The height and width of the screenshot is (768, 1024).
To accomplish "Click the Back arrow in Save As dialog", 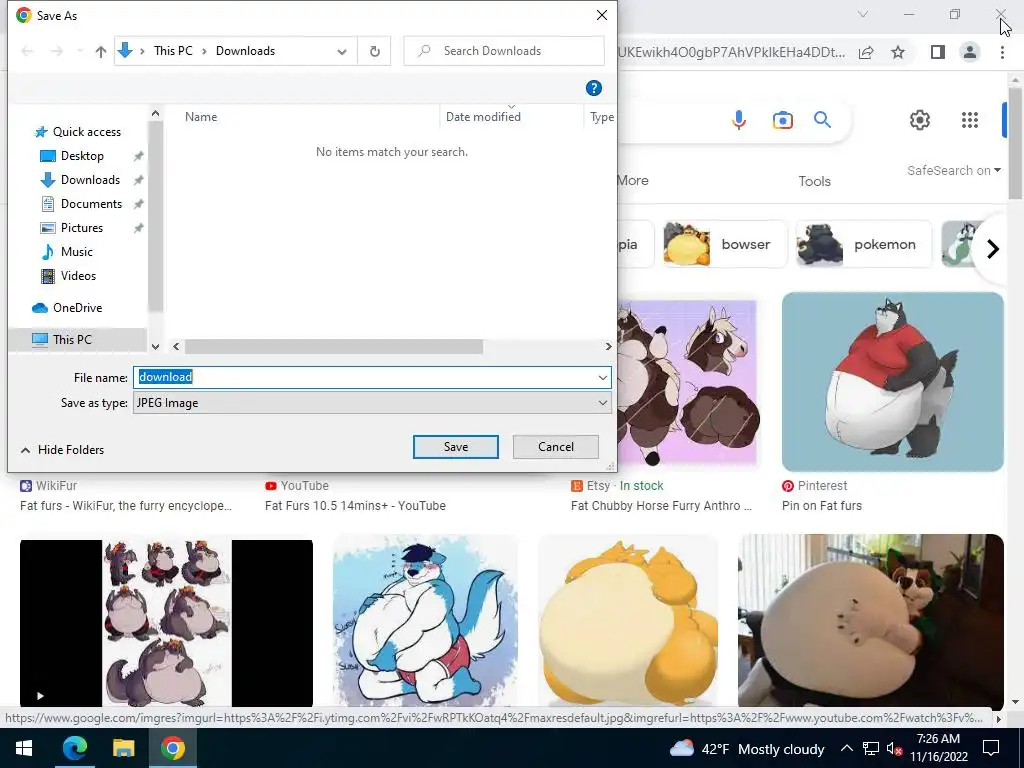I will [x=27, y=51].
